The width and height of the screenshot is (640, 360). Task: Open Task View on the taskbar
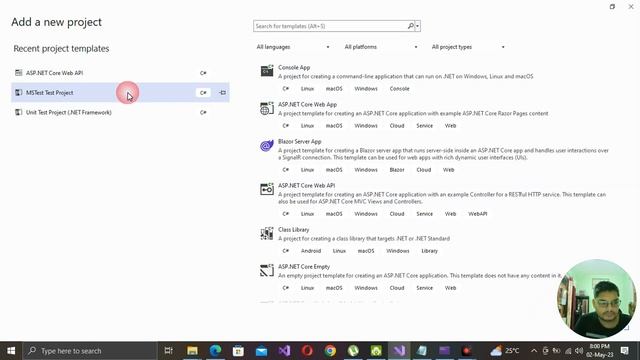point(169,351)
